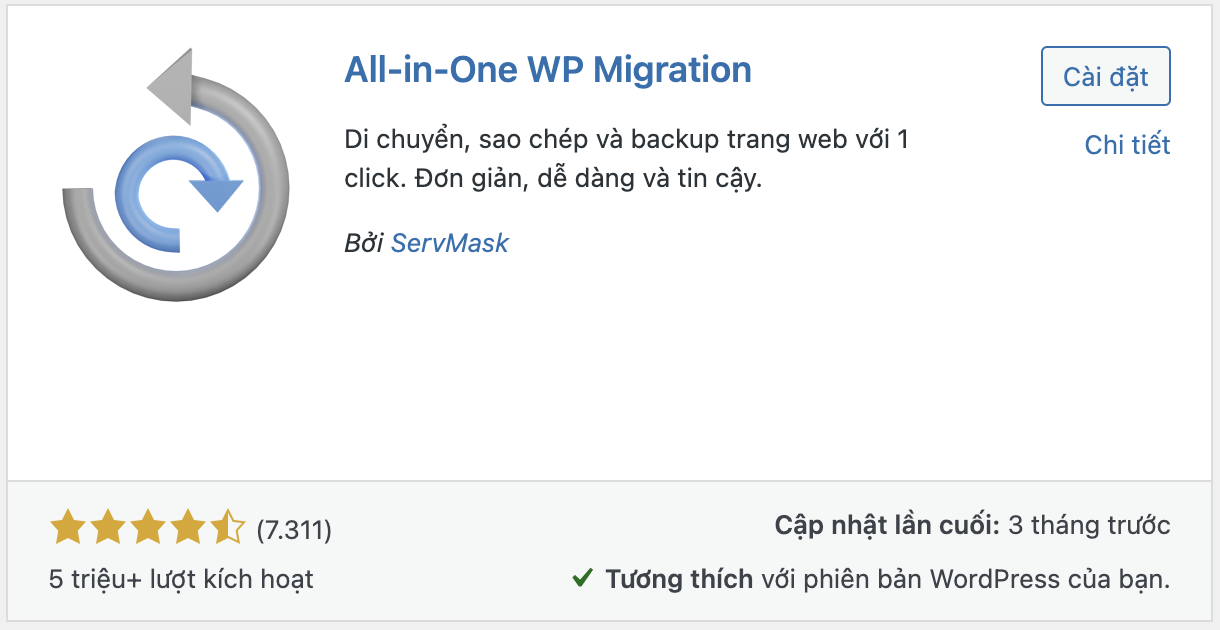Click the first gold rating star

click(x=67, y=527)
